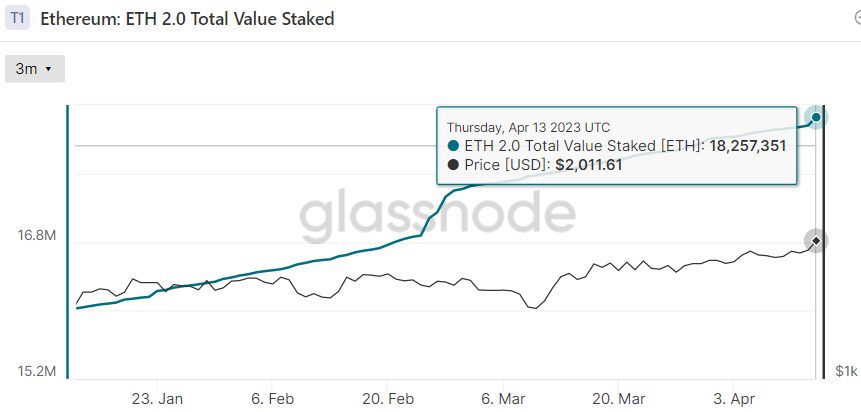Click the '6. Mar' date label
The width and height of the screenshot is (861, 412).
point(501,398)
